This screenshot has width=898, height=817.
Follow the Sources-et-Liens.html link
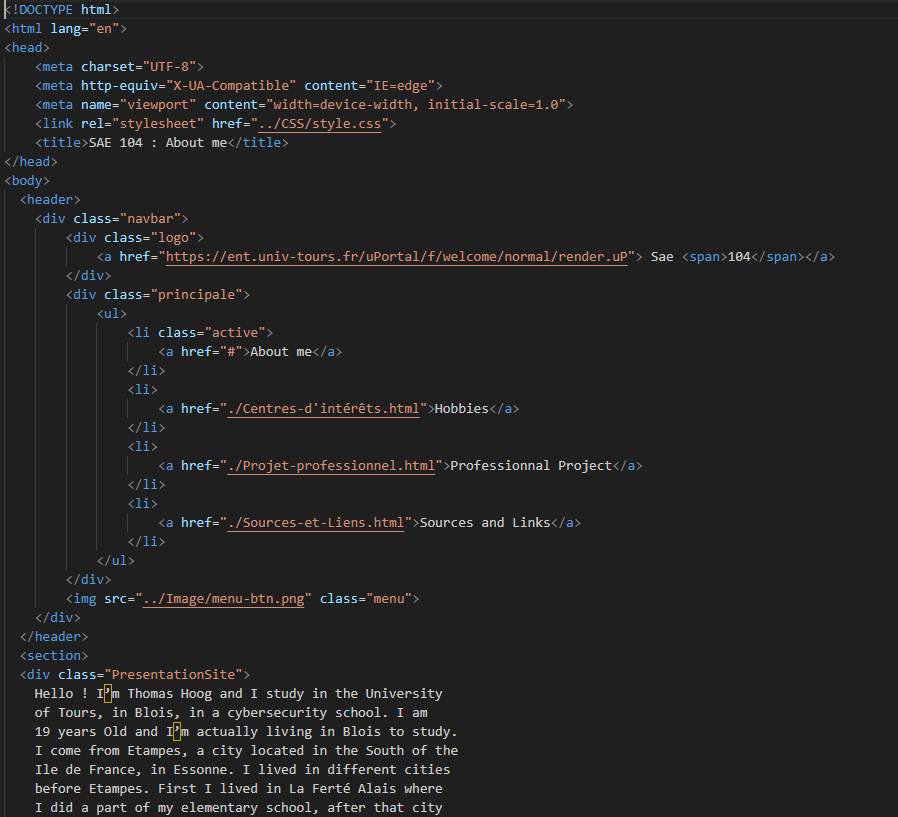(316, 522)
